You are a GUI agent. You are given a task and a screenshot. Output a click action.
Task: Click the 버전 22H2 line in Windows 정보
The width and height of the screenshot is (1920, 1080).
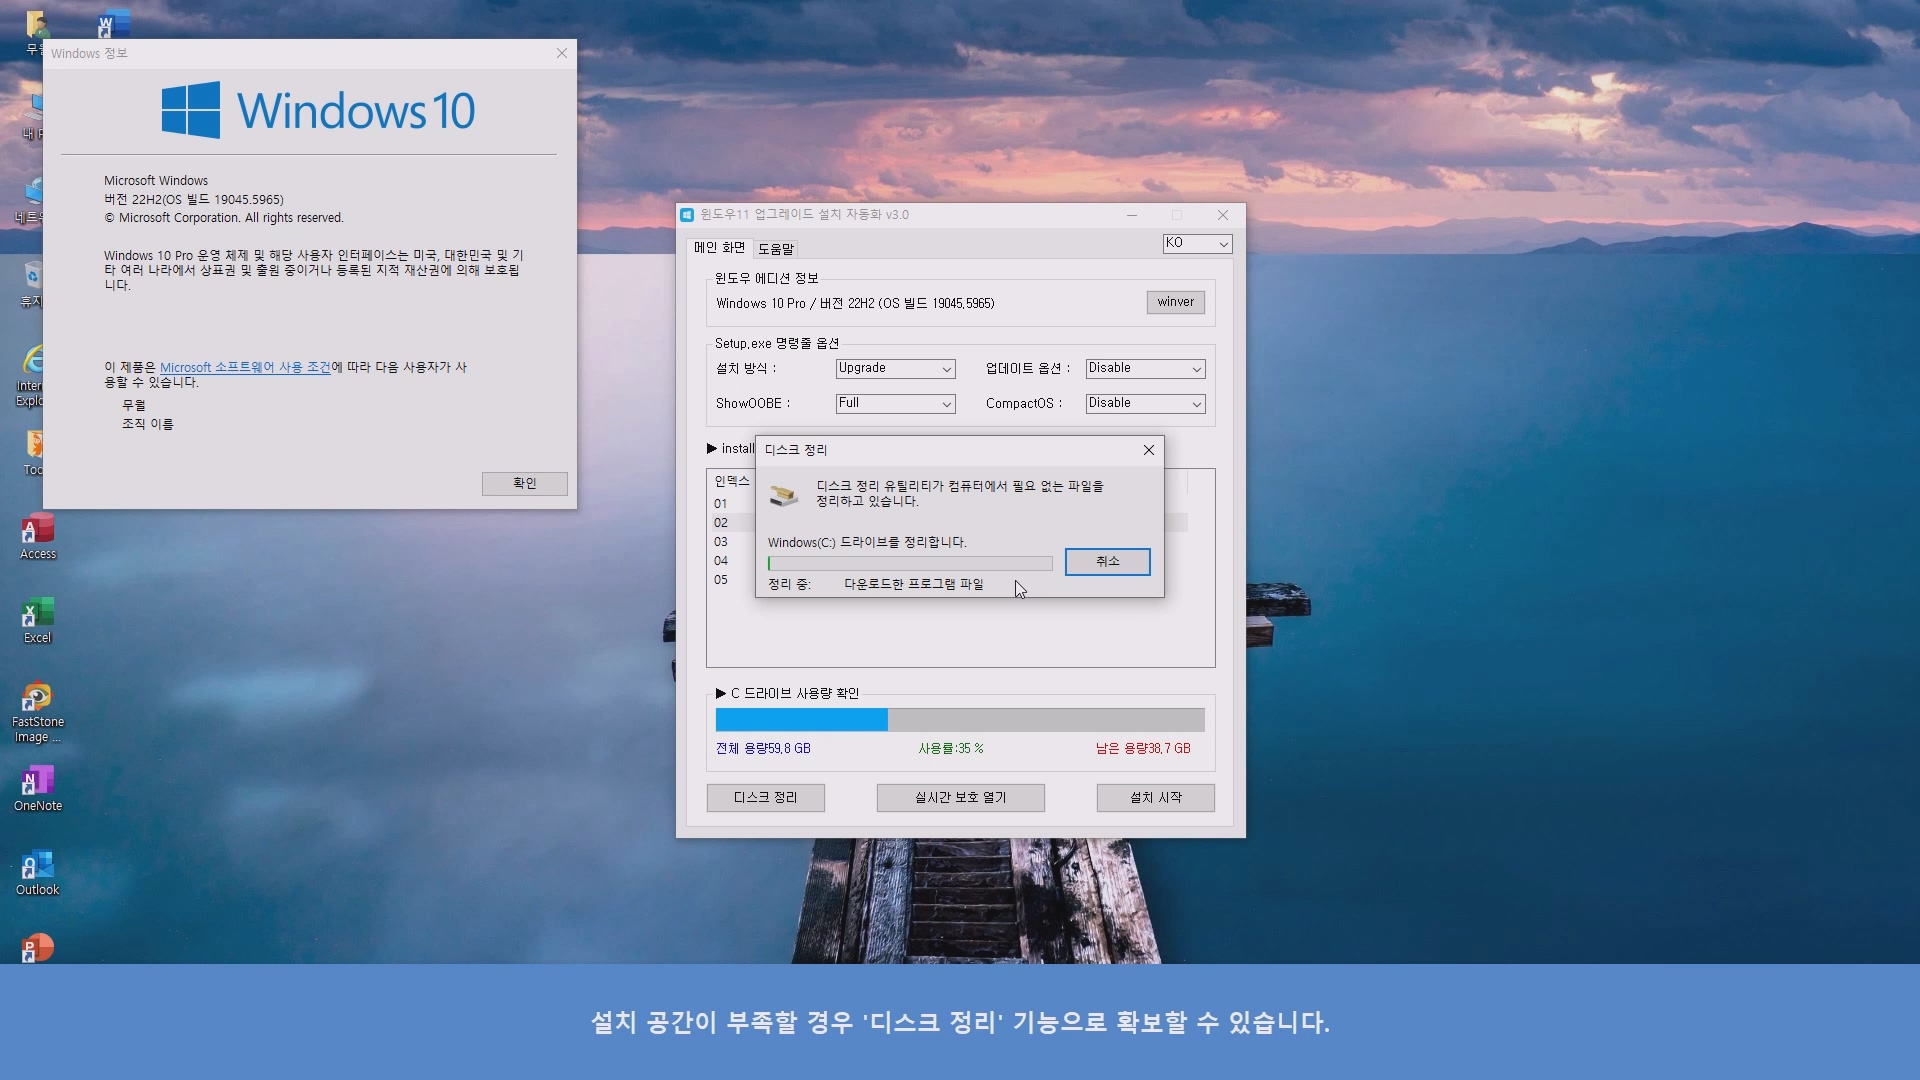[x=194, y=200]
